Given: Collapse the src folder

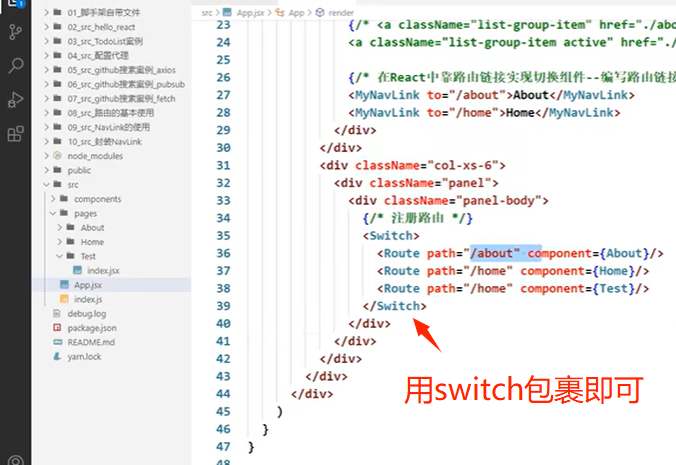Looking at the screenshot, I should (x=46, y=184).
